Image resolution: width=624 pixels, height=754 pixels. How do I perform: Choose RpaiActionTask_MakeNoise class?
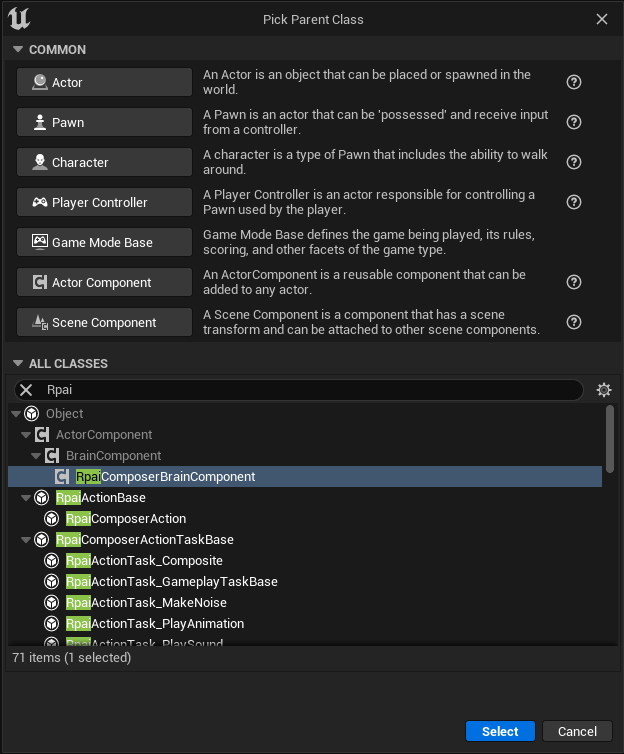click(146, 603)
